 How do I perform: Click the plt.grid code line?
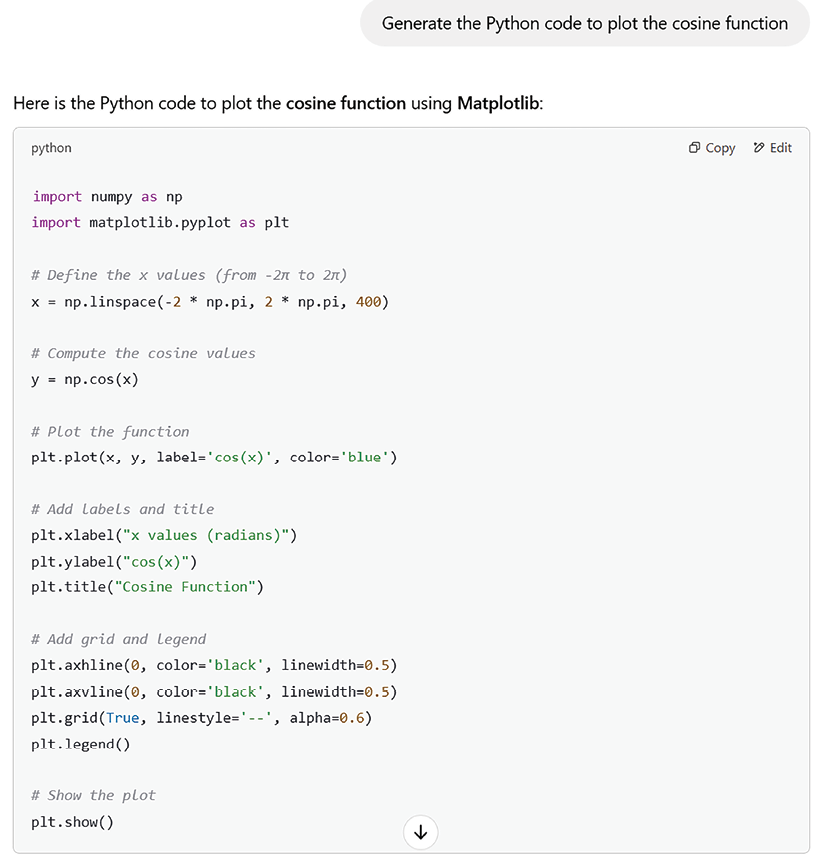coord(201,717)
